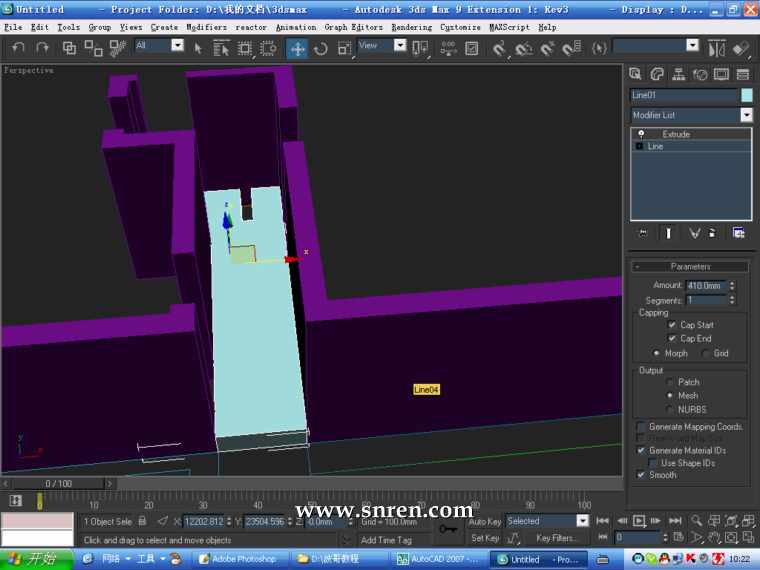
Task: Open the Selected key filter dropdown
Action: 582,521
